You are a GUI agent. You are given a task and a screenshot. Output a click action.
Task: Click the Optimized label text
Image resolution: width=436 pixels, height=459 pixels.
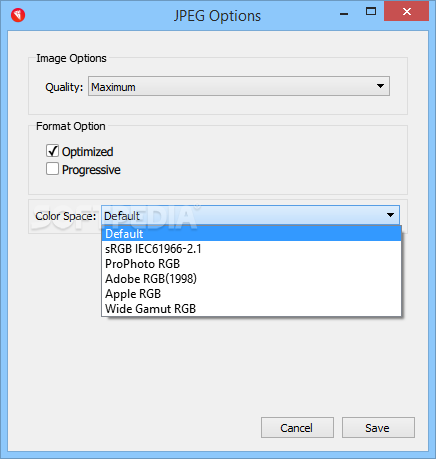click(88, 152)
